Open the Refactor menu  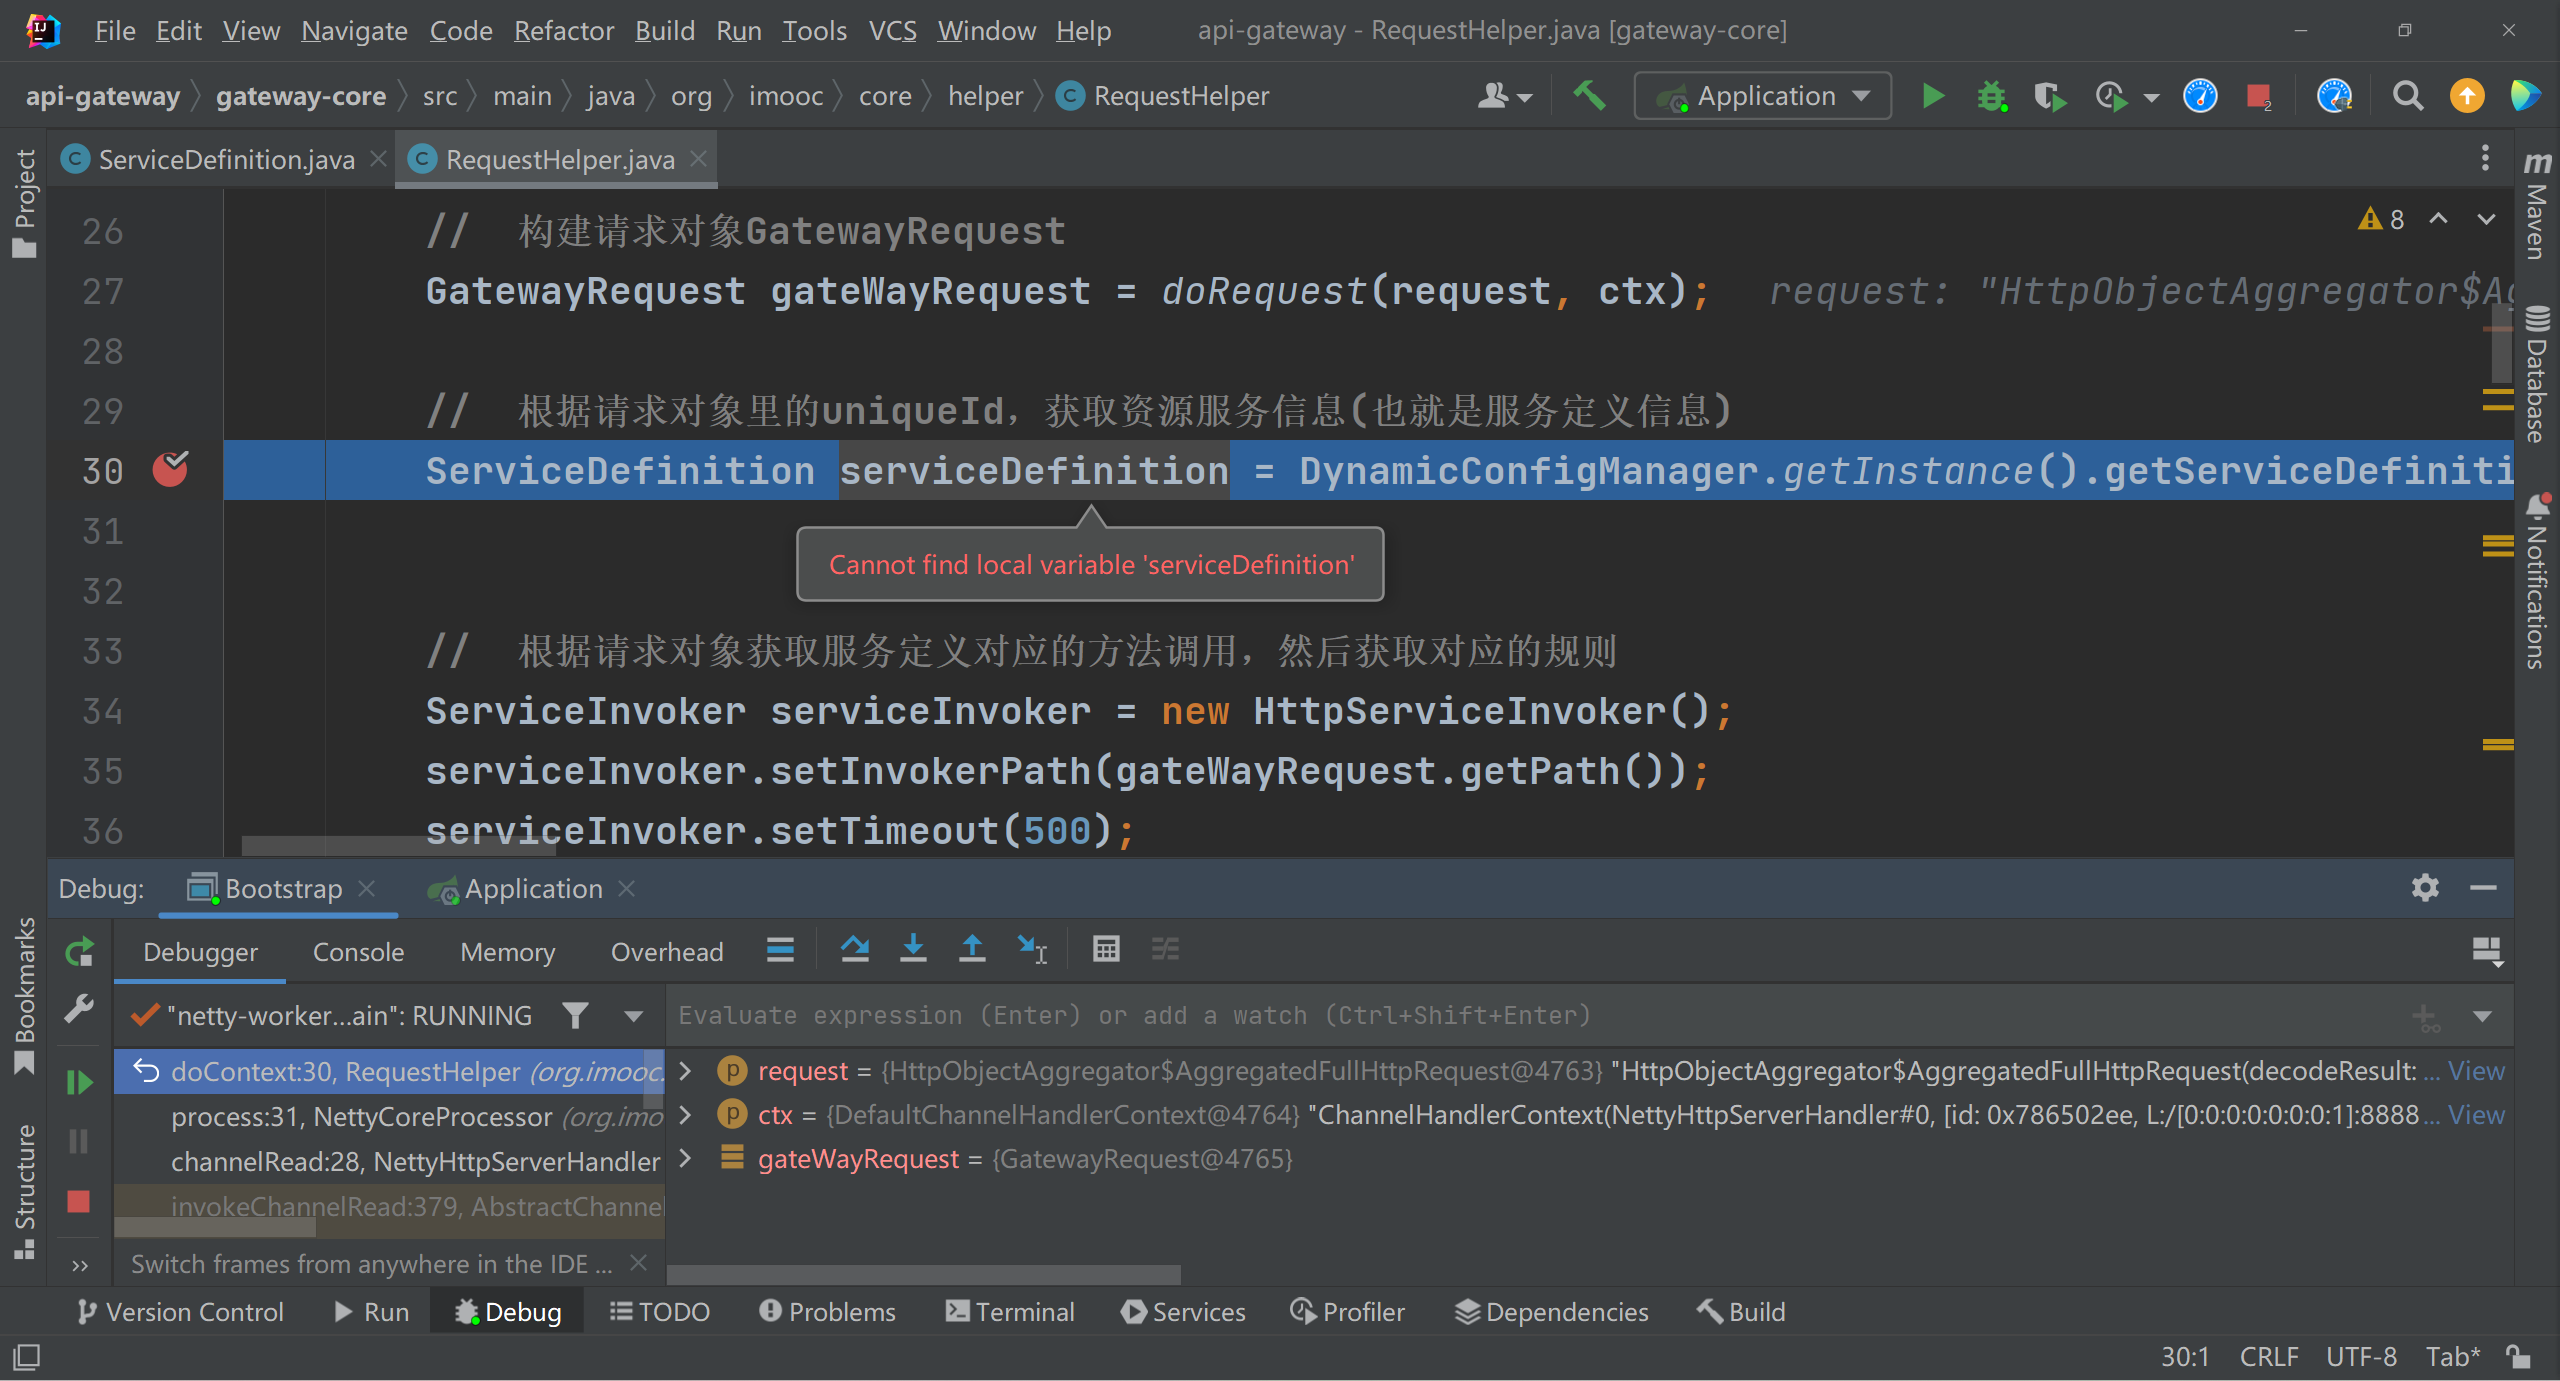[x=563, y=31]
